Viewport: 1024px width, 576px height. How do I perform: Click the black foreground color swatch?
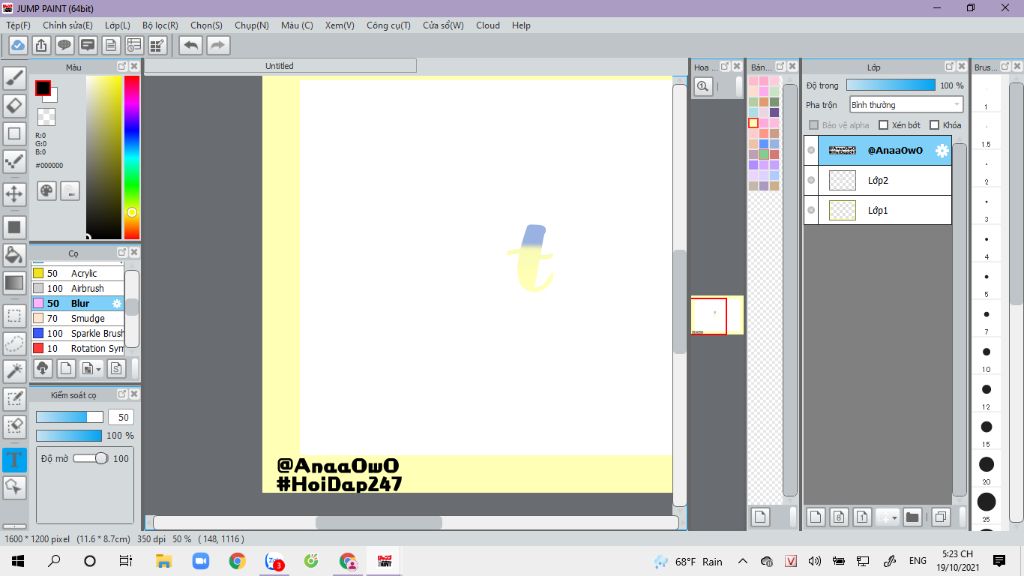(43, 88)
